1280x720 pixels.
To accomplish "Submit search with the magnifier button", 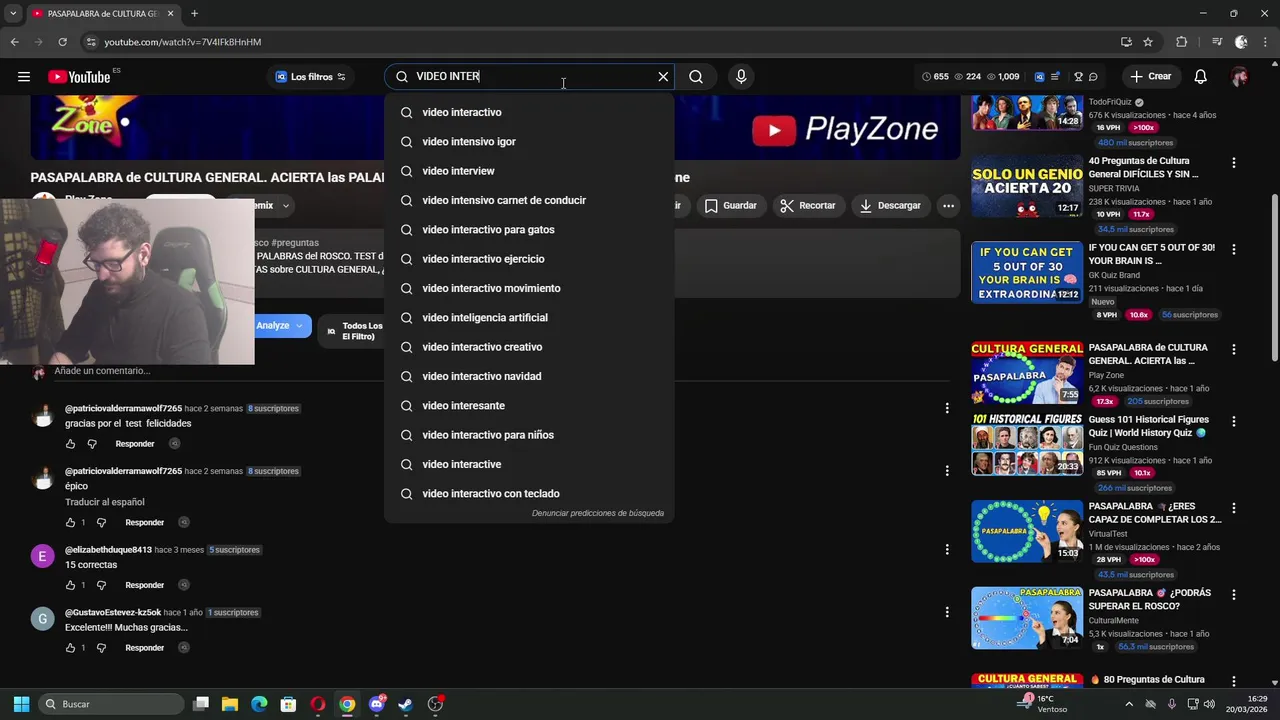I will 696,77.
